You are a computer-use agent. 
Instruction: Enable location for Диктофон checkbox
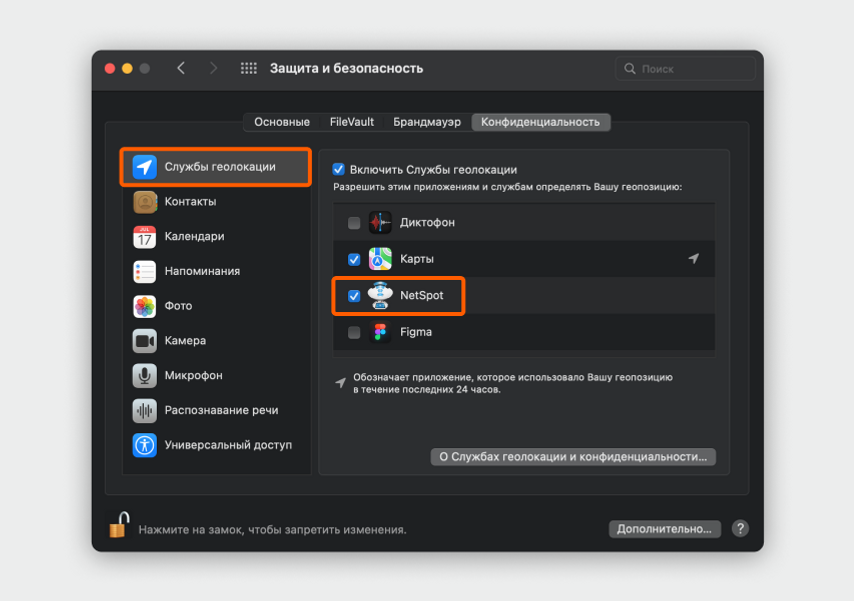point(354,223)
